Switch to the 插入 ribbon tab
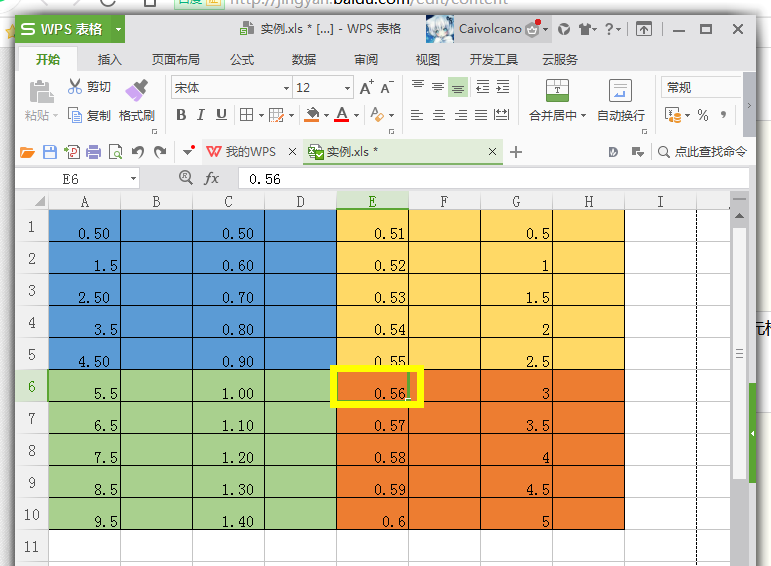 point(110,60)
